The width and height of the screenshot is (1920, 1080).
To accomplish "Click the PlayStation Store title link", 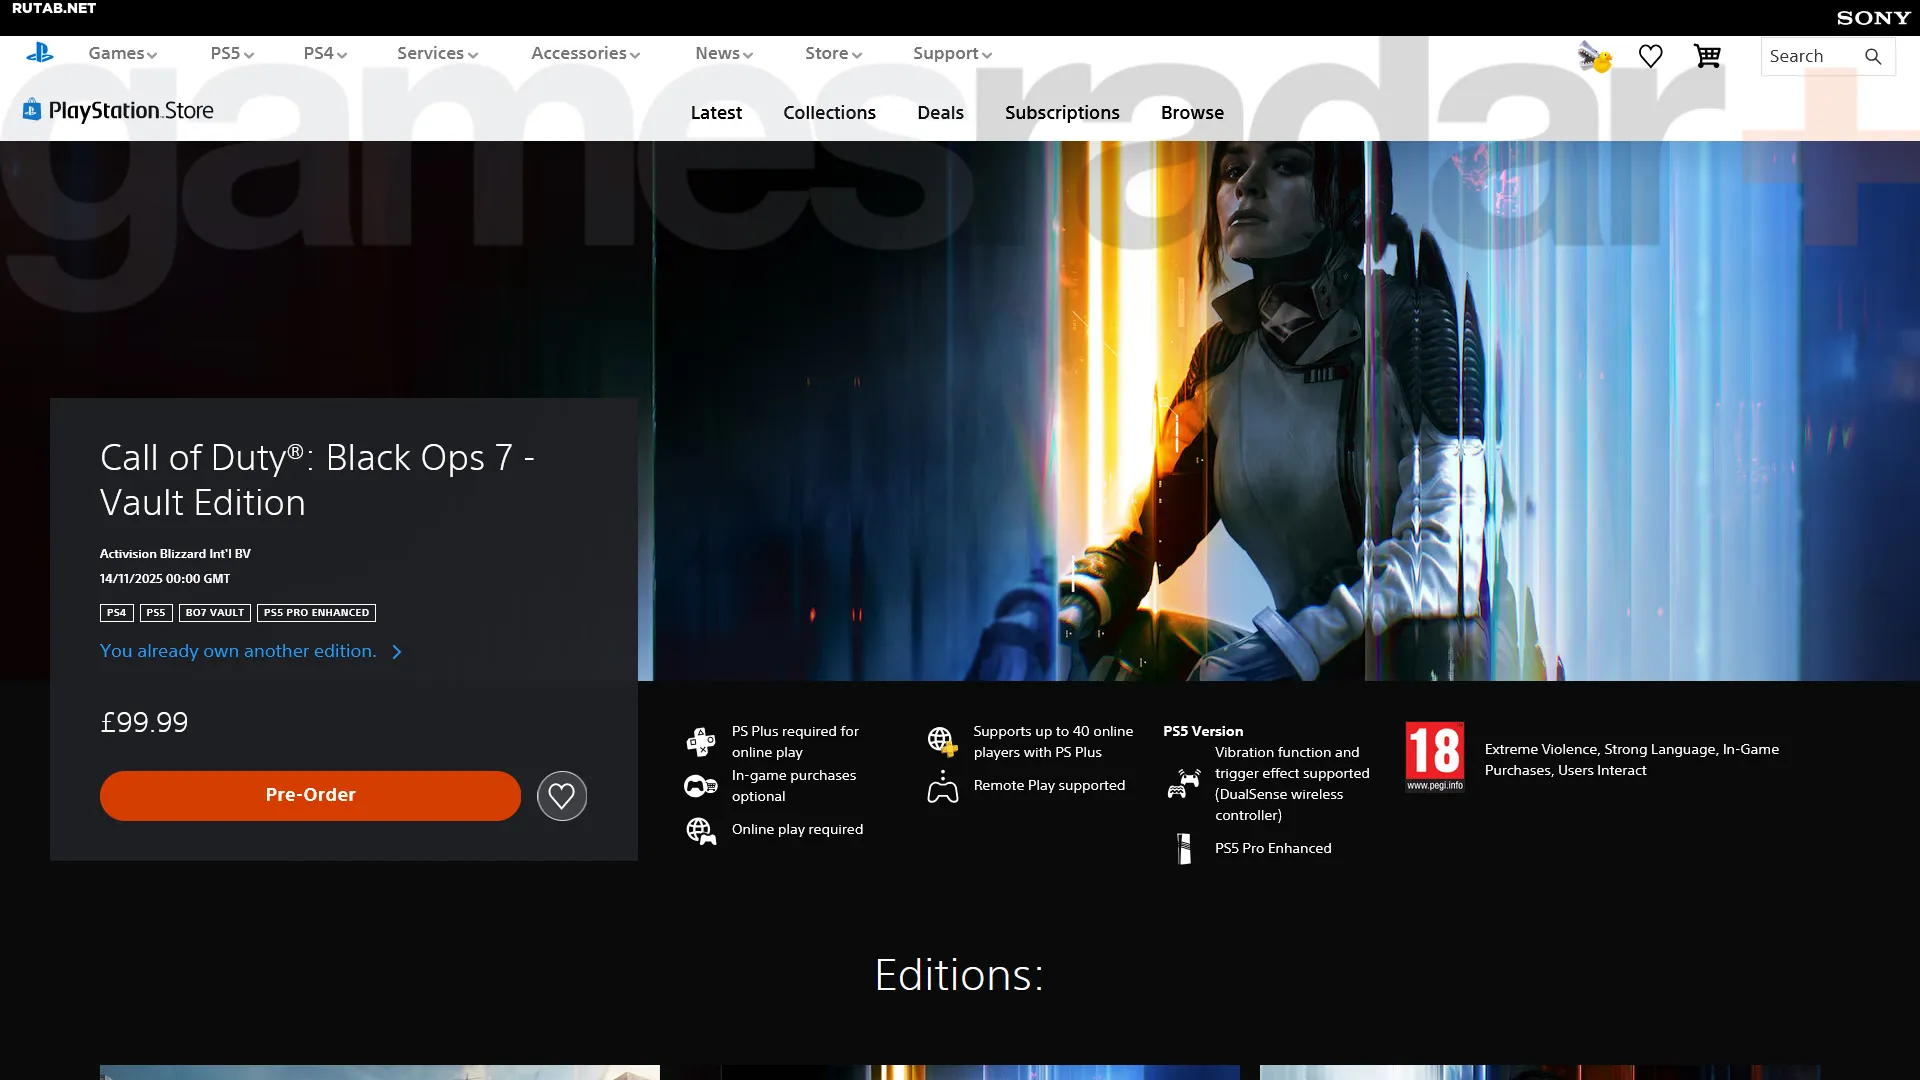I will [131, 110].
